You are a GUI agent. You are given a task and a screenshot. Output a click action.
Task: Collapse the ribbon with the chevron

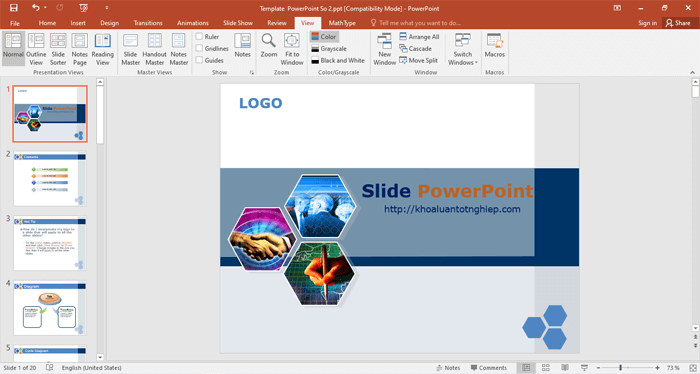pos(692,72)
